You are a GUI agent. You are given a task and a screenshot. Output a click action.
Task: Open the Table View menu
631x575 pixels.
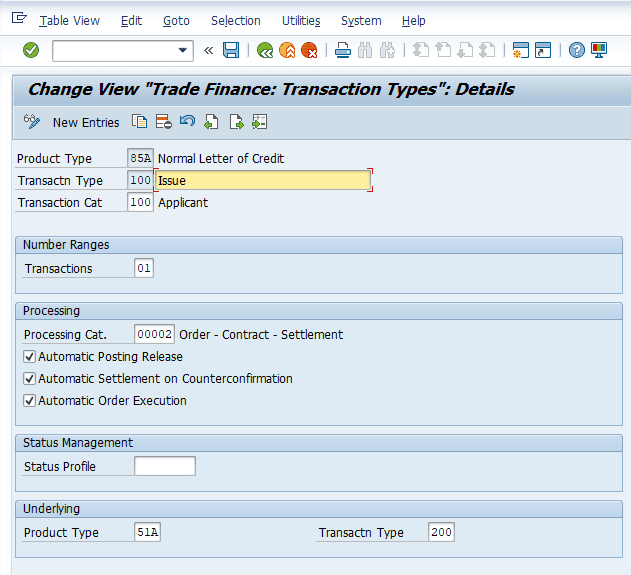click(x=69, y=20)
